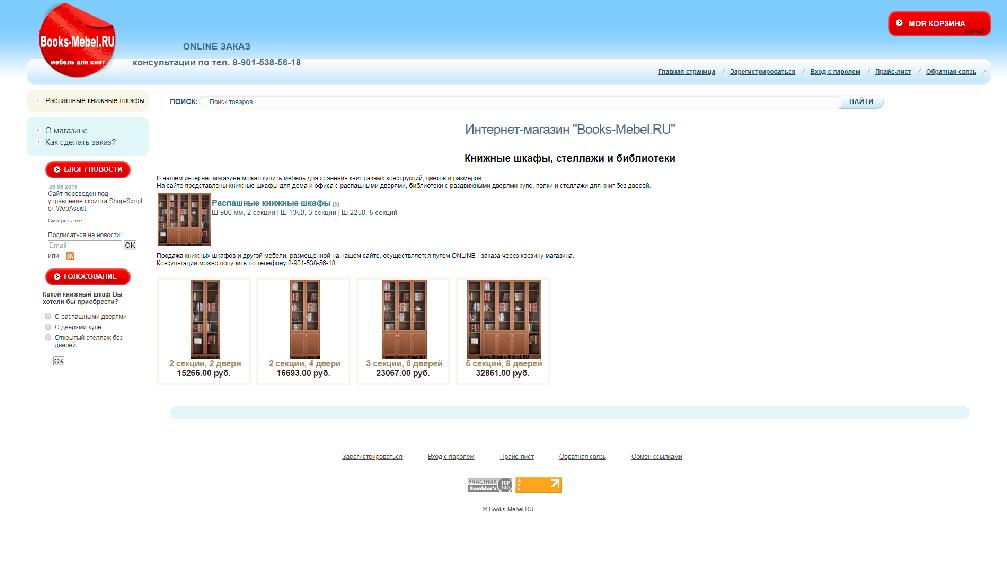Open the cabinets category in sidebar
The height and width of the screenshot is (572, 1007).
[94, 101]
